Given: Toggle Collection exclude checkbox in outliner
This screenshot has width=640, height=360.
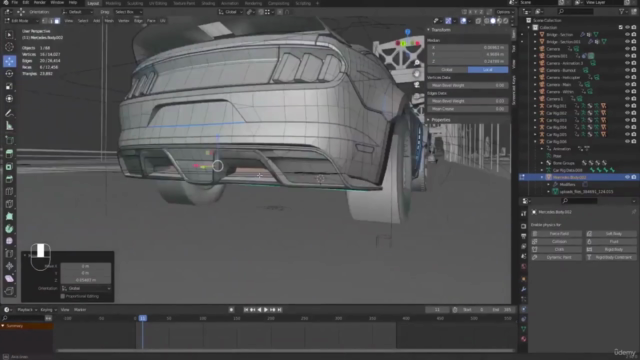Looking at the screenshot, I should click(x=621, y=27).
